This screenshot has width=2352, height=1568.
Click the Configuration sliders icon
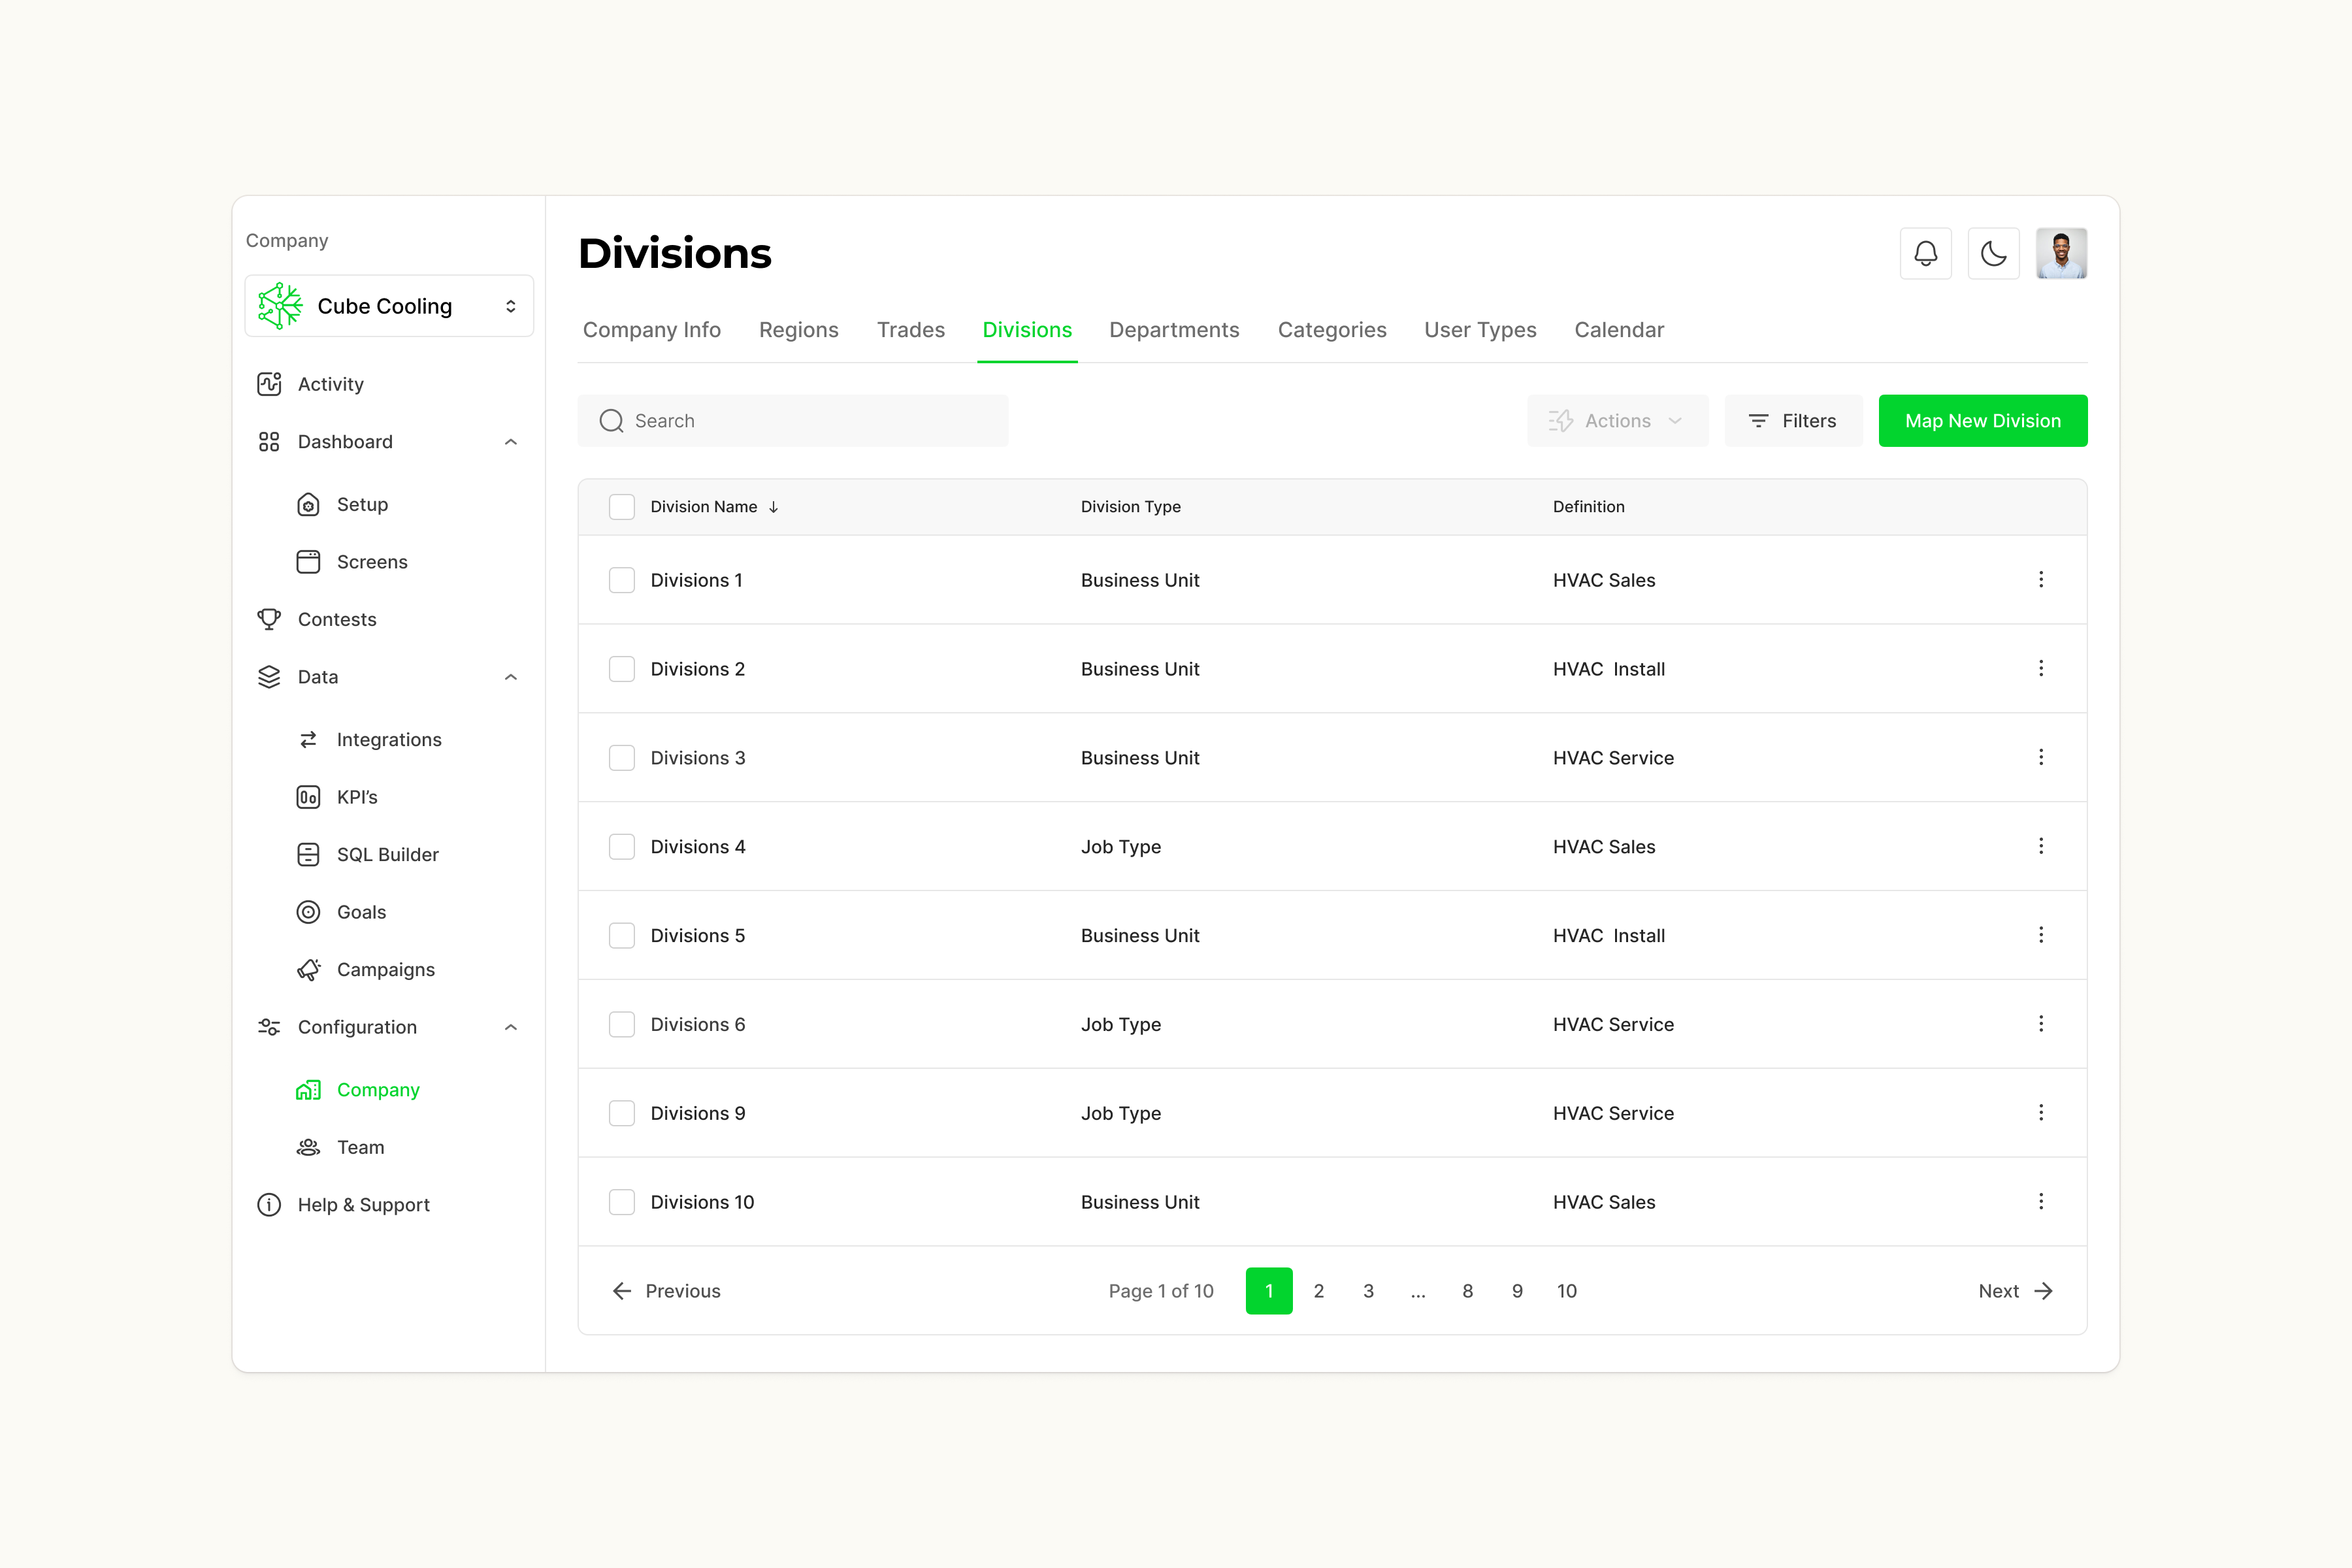point(269,1027)
